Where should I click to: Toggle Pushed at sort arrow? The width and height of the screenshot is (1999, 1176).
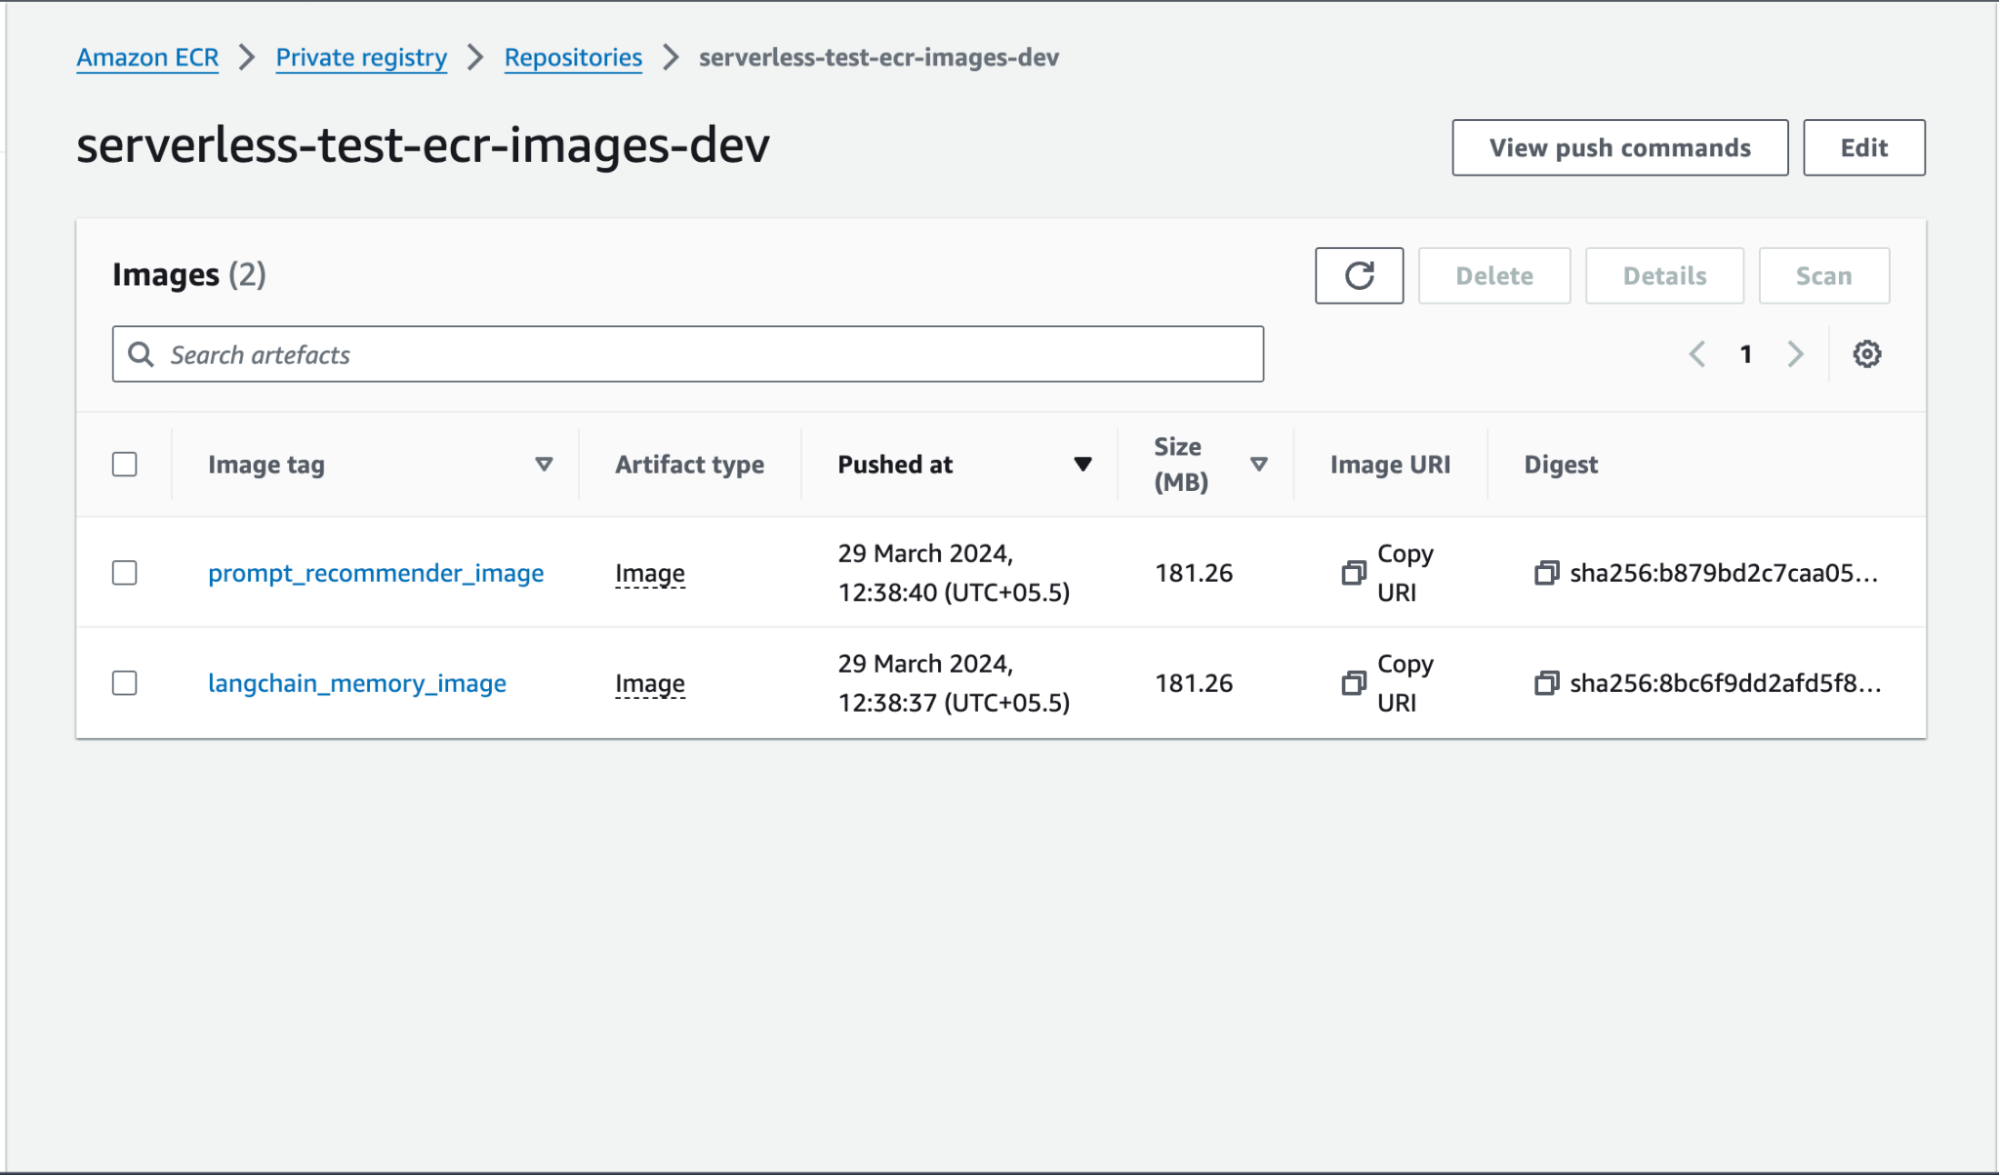[x=1082, y=464]
